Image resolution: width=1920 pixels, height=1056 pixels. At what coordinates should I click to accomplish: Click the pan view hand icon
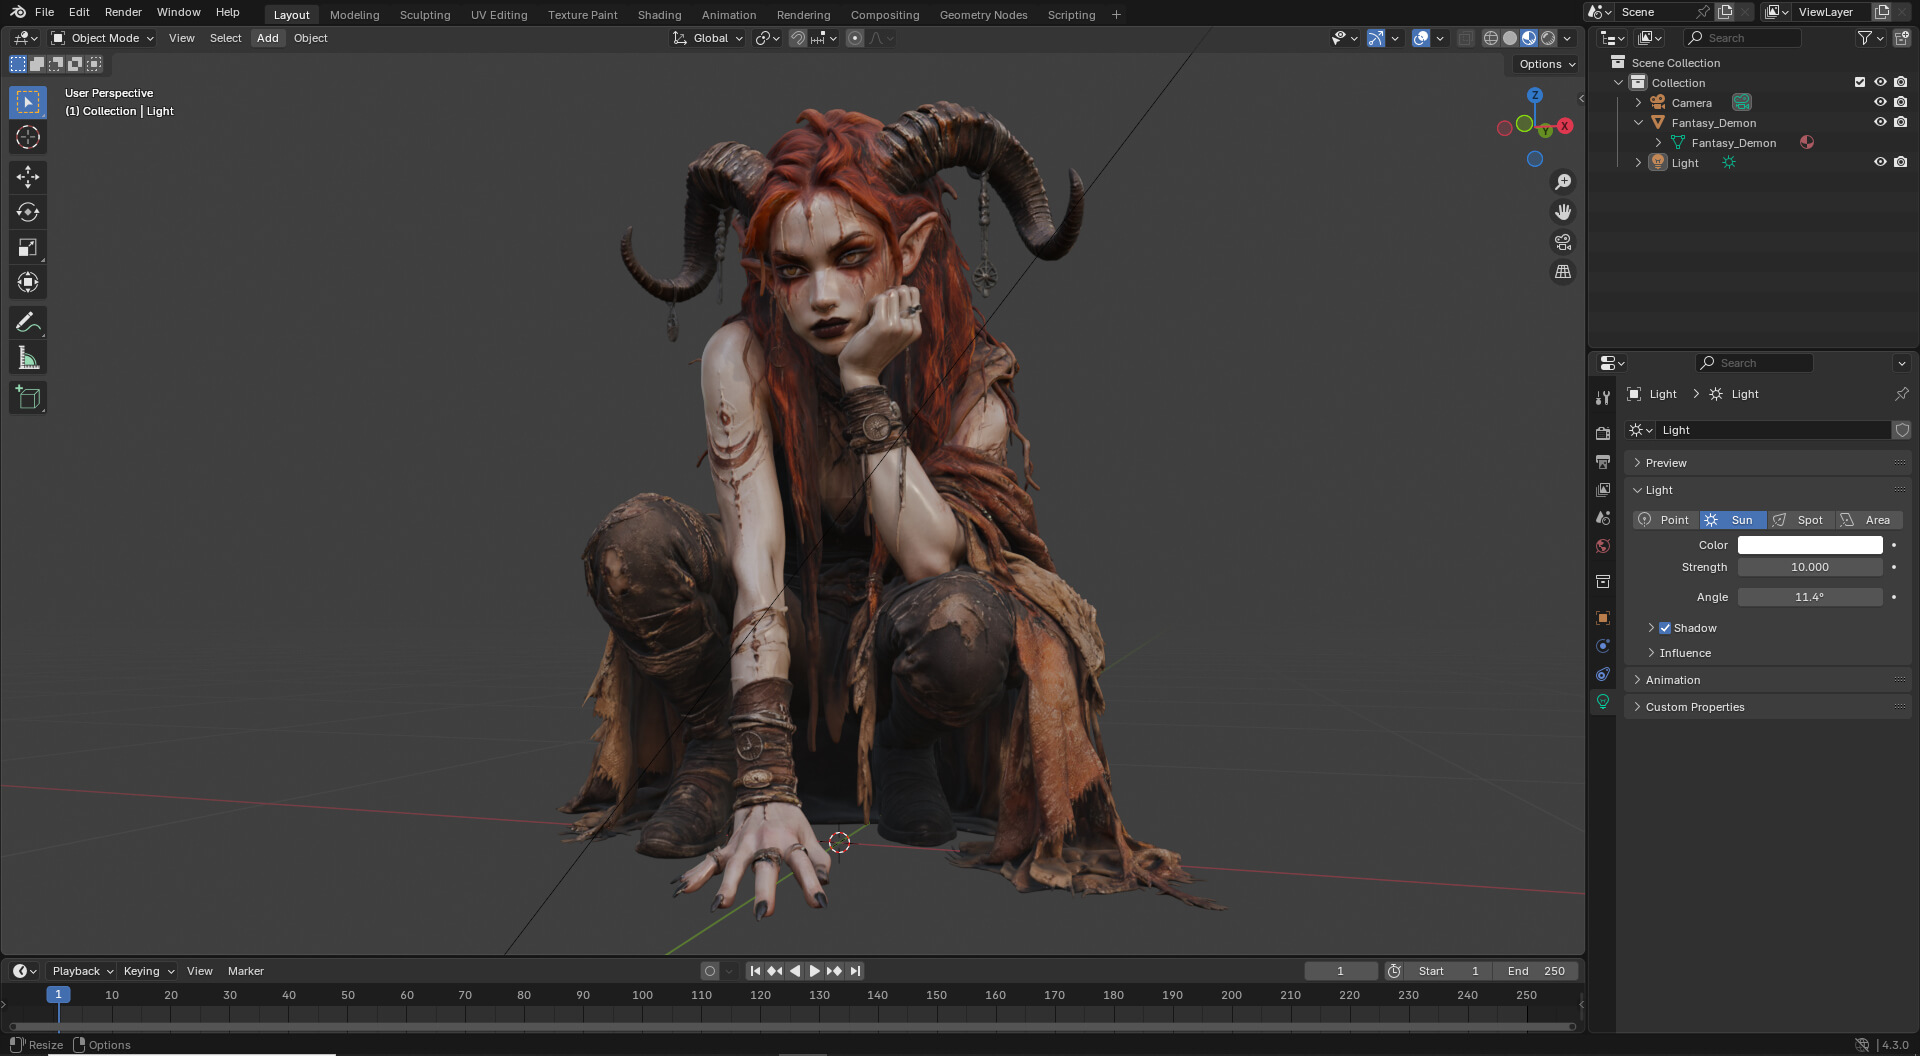tap(1563, 212)
